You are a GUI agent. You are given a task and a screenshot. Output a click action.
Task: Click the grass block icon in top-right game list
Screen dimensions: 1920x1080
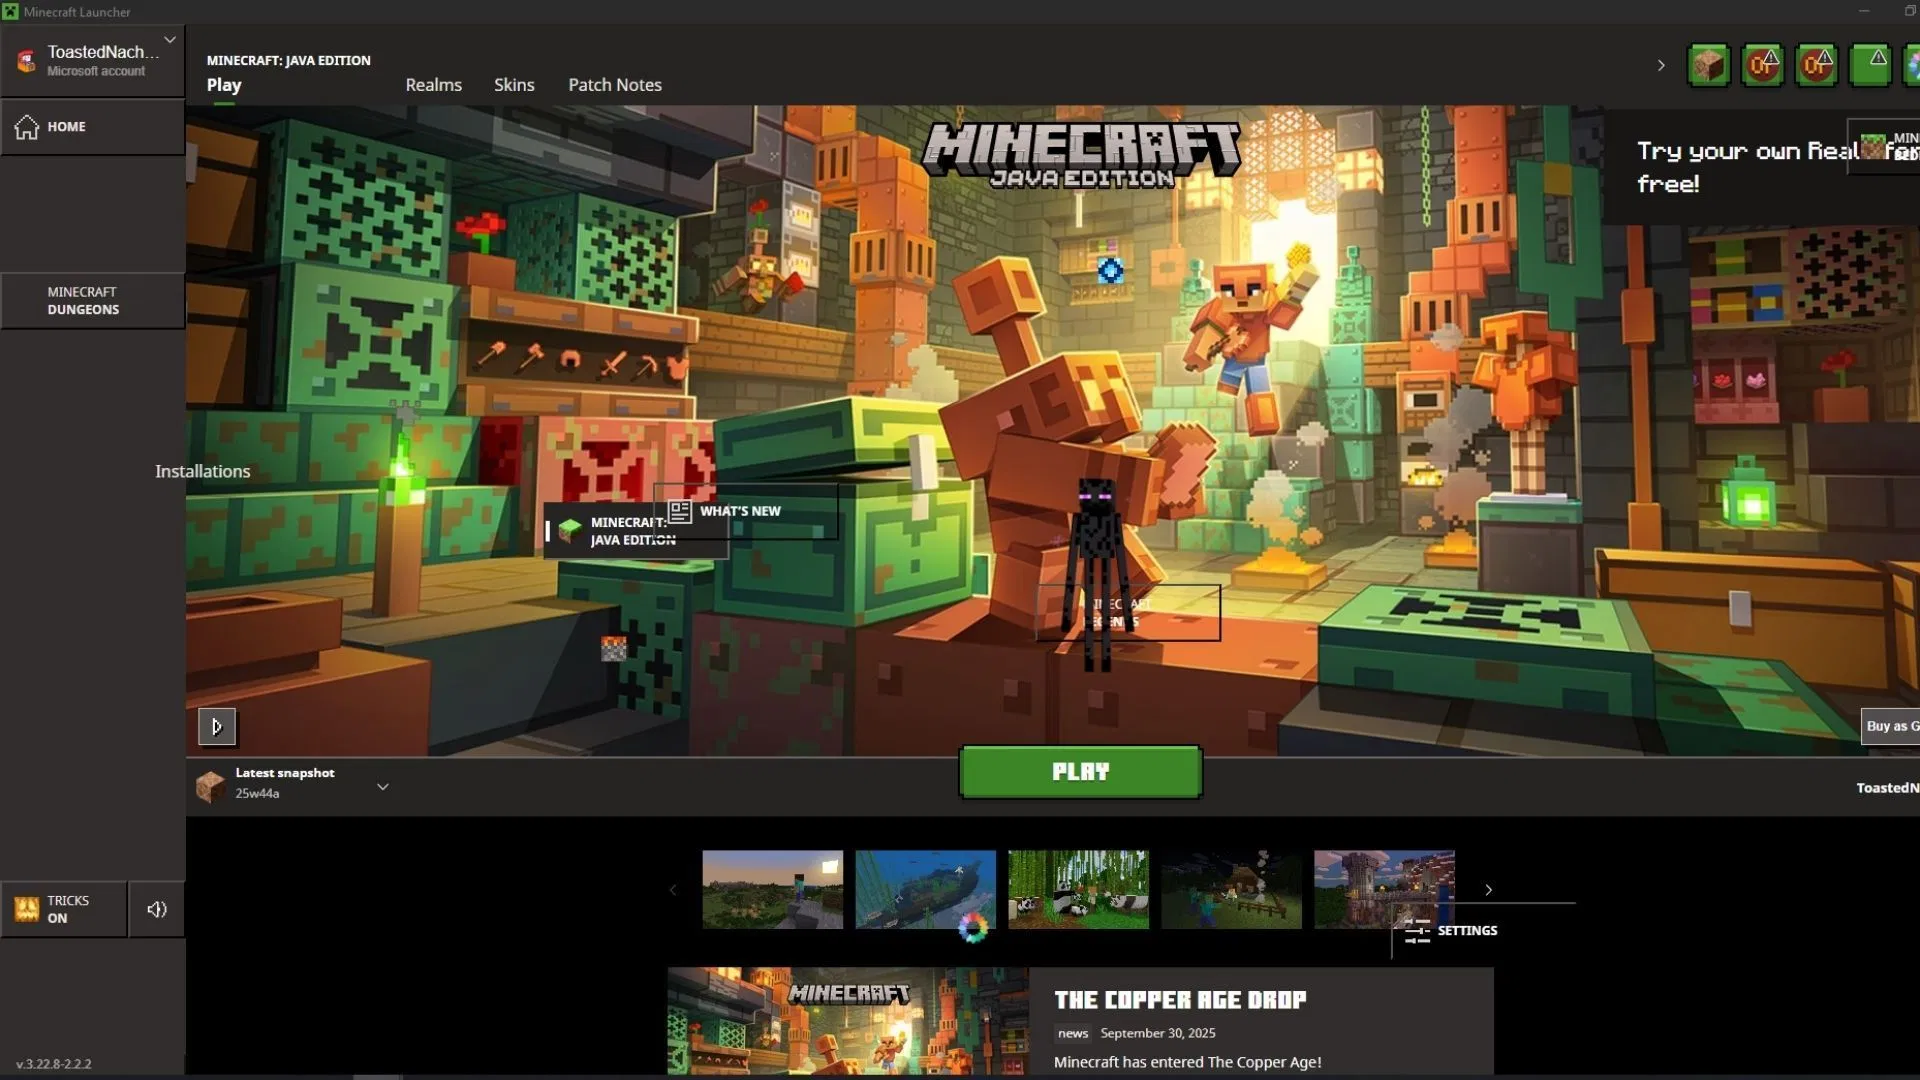coord(1708,65)
